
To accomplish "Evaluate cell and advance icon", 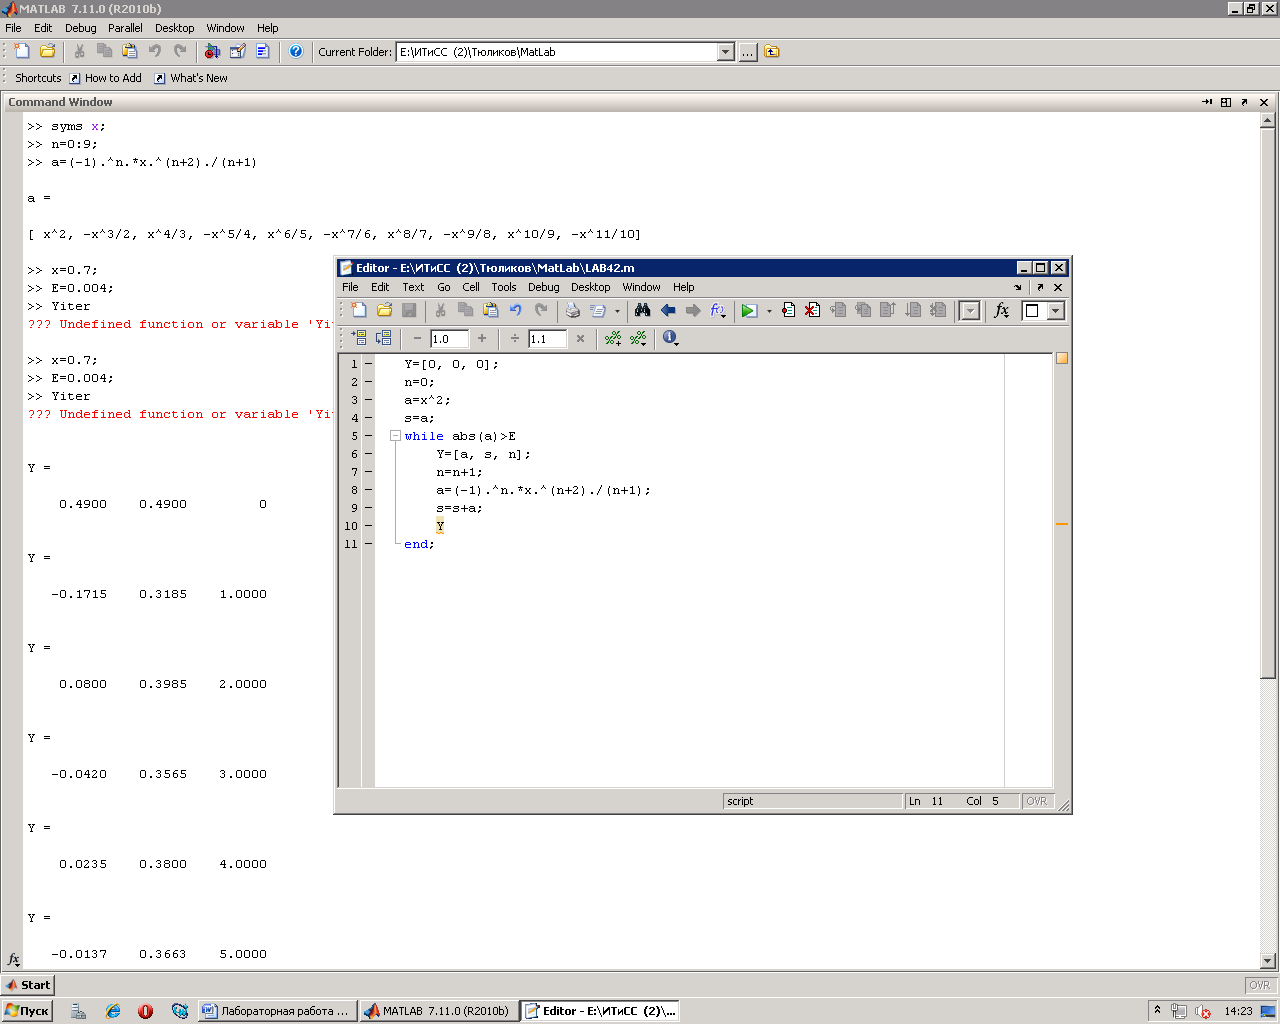I will [383, 338].
